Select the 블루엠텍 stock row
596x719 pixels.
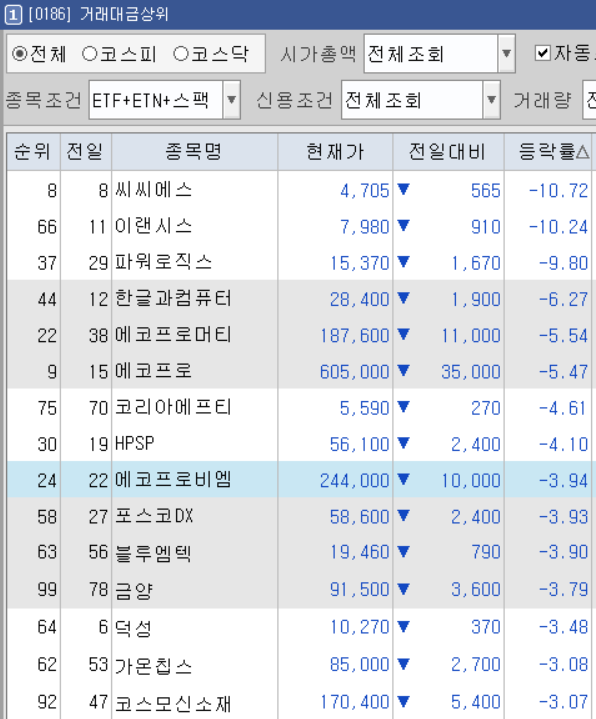click(299, 552)
